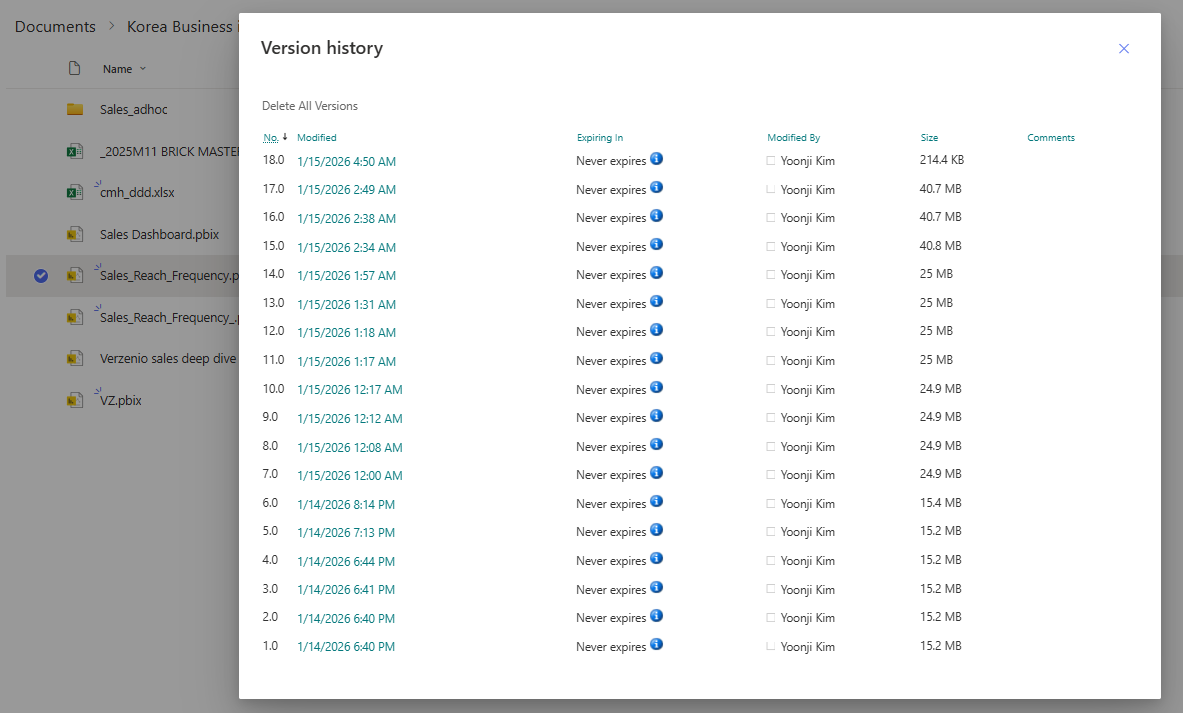Image resolution: width=1183 pixels, height=713 pixels.
Task: Sort by the No. column header
Action: [271, 137]
